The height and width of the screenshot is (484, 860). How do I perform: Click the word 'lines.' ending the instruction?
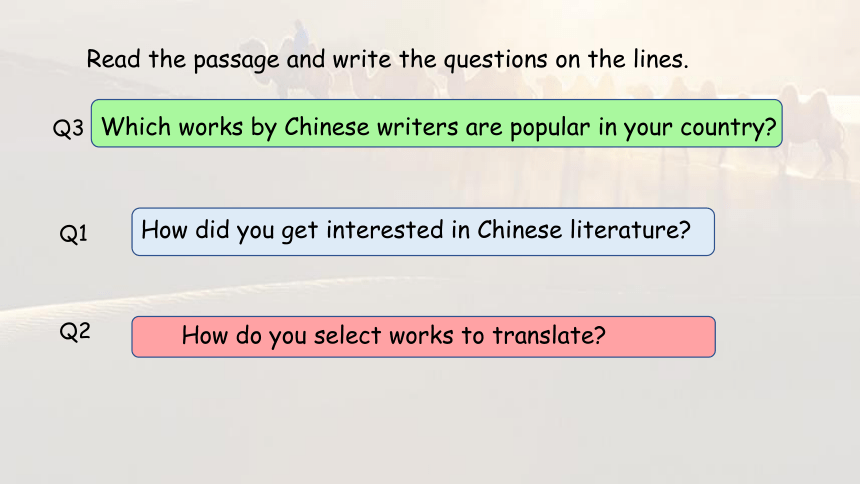(661, 59)
